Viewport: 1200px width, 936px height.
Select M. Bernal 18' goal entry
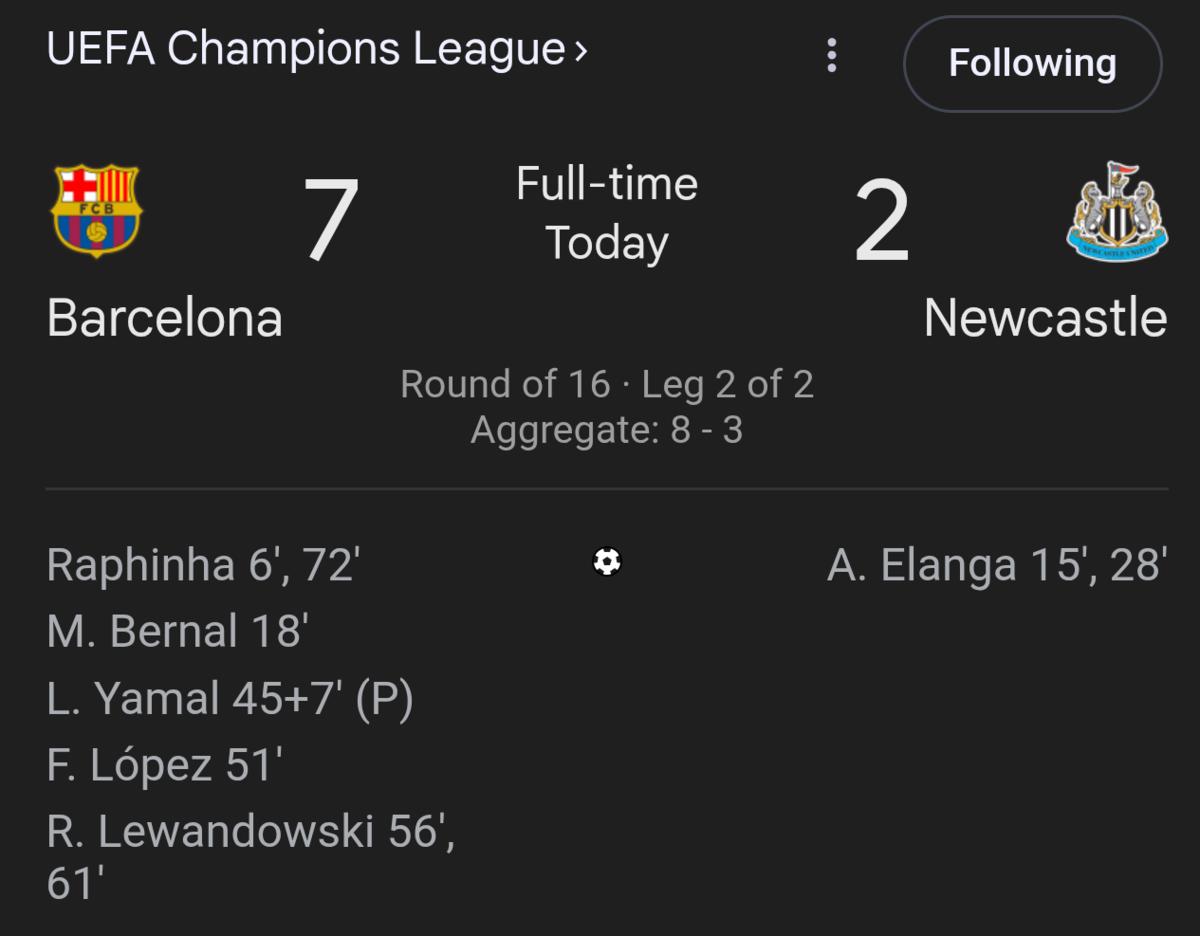point(177,631)
